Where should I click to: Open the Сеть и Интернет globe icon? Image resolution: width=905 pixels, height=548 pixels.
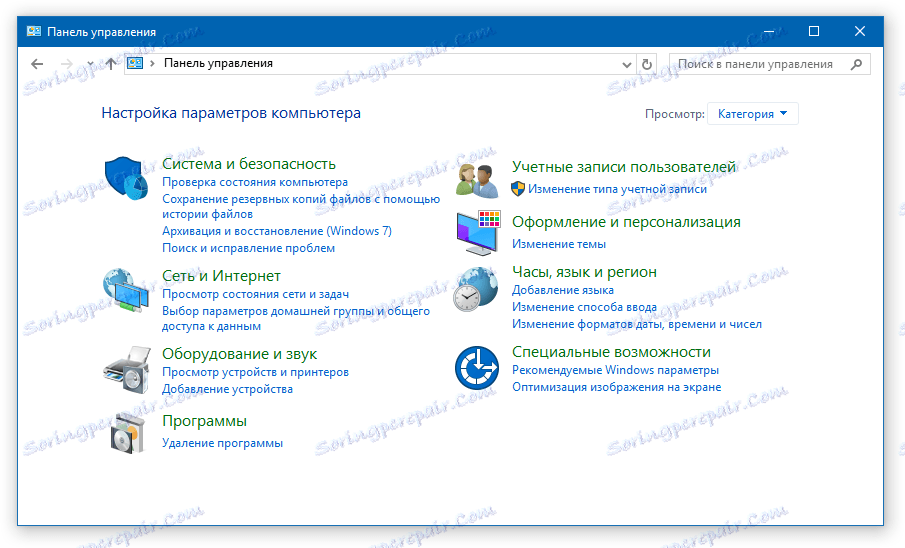(x=126, y=290)
